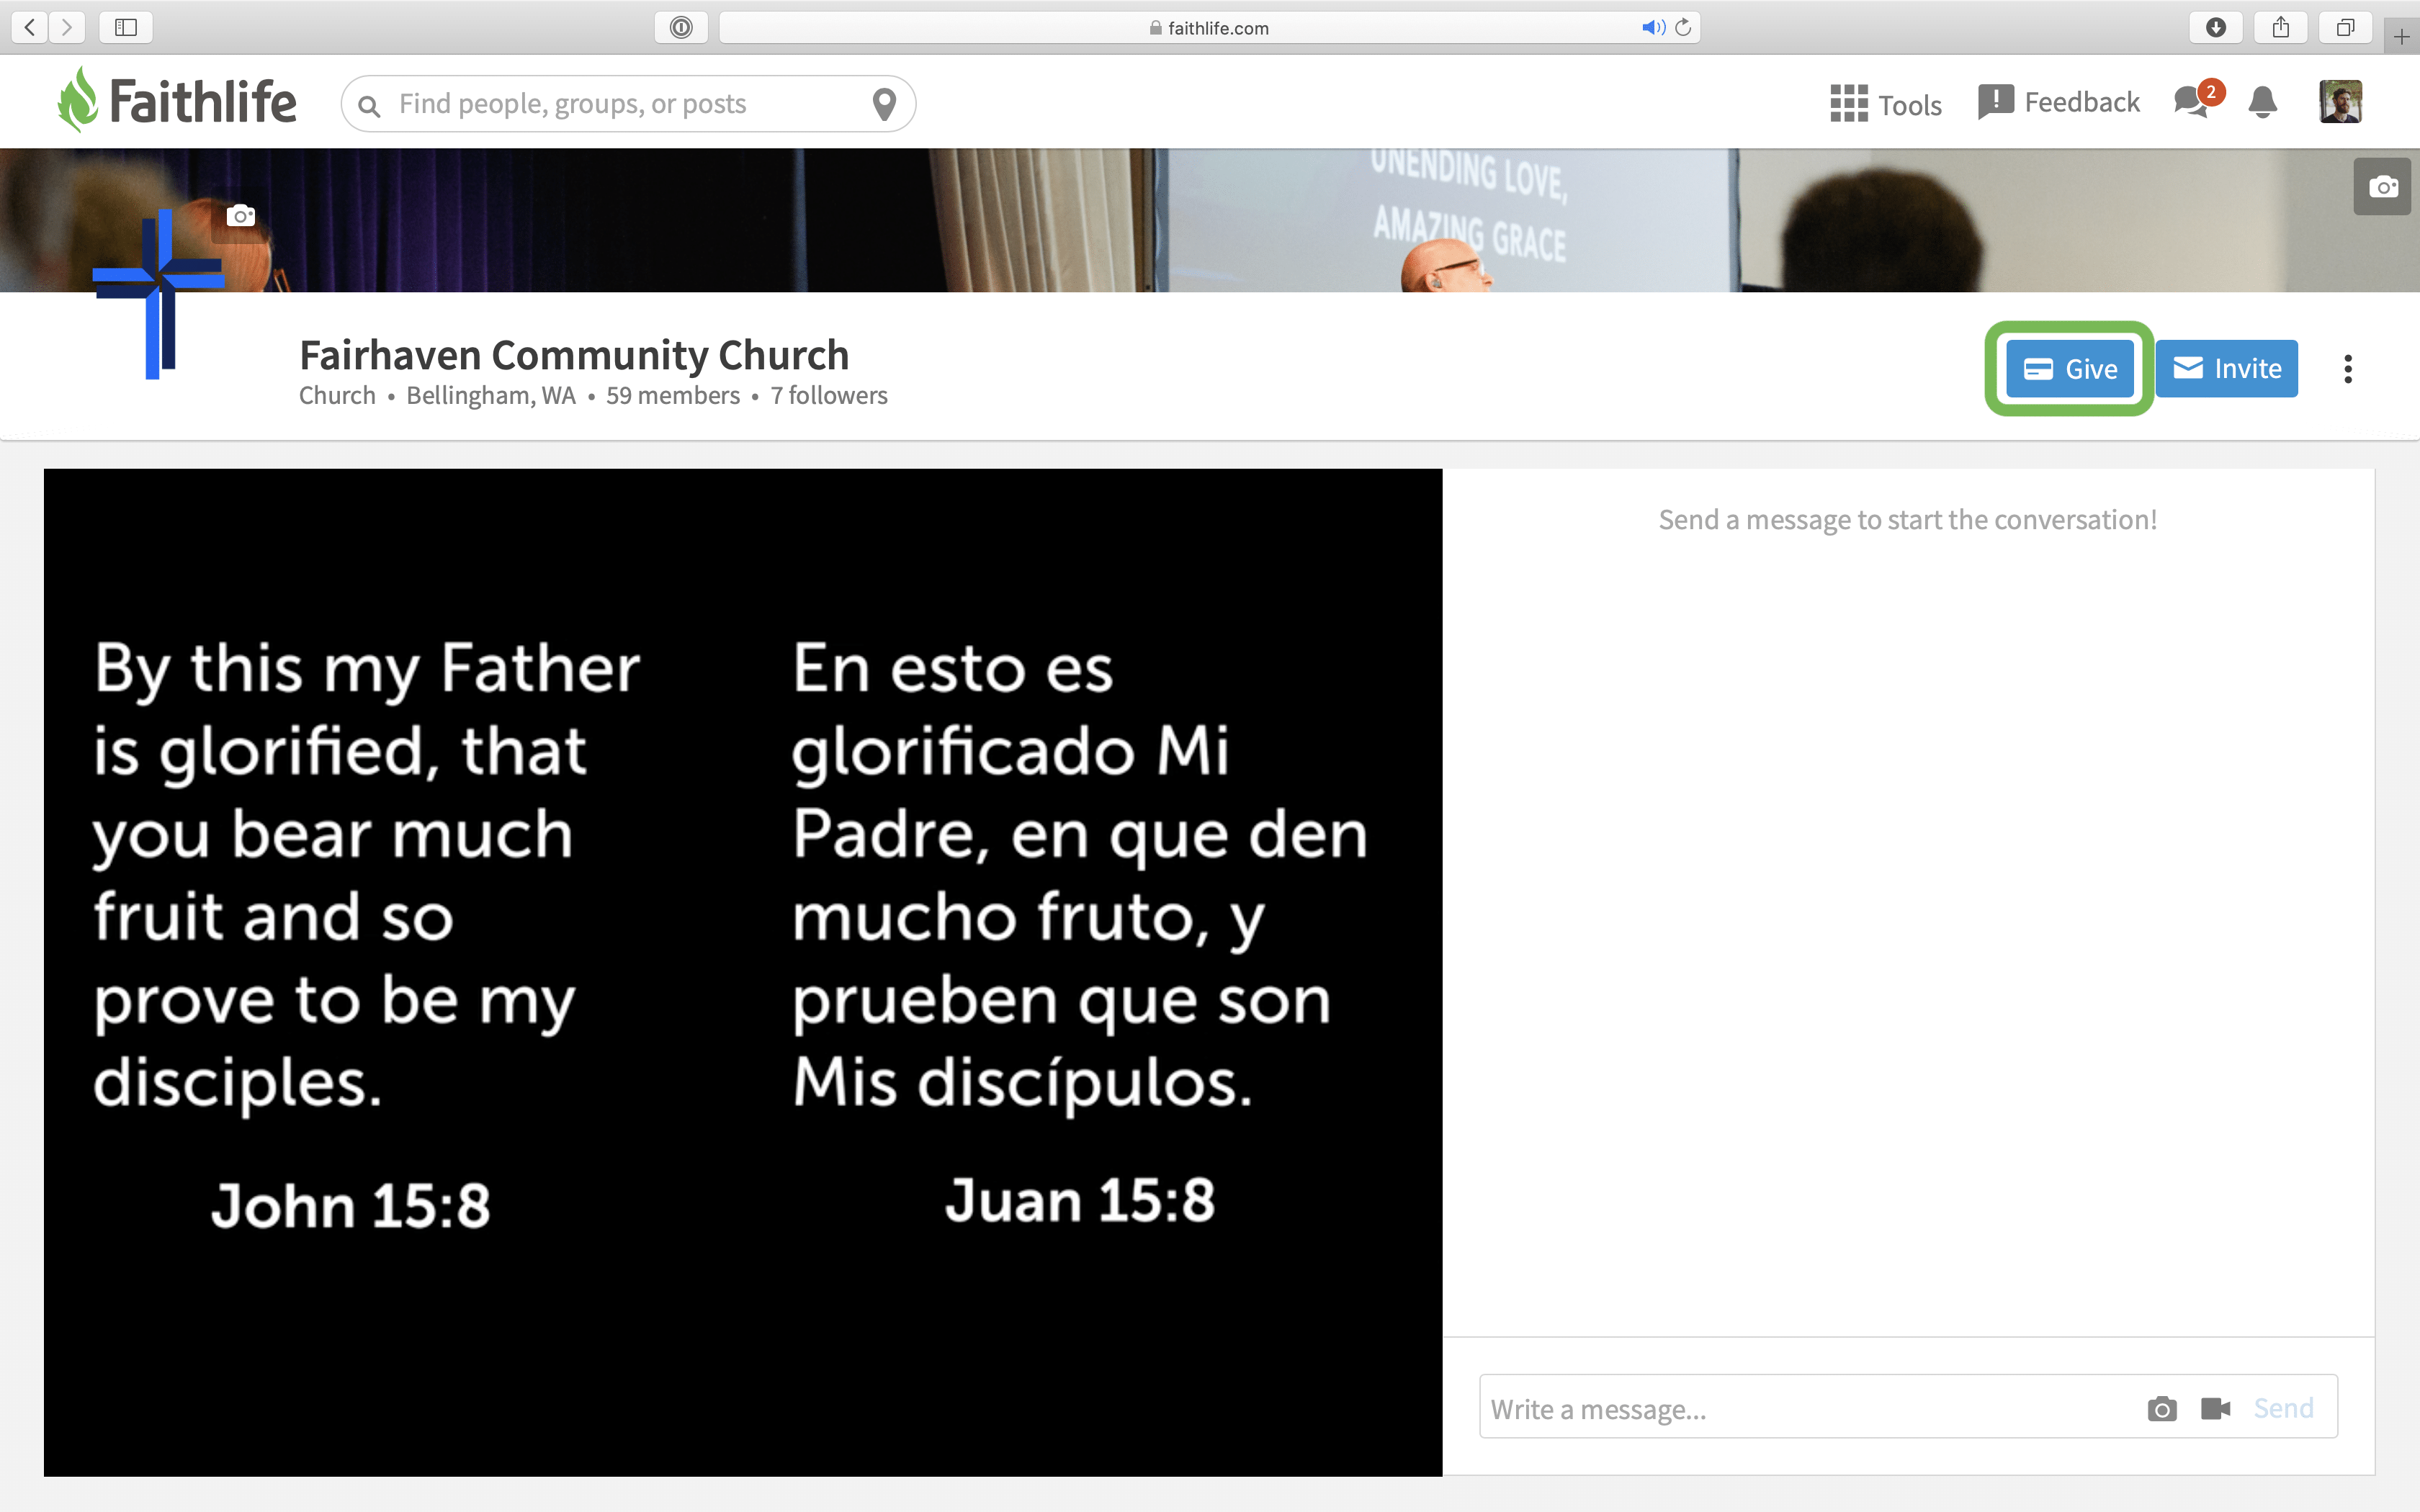Select the 'Bellingham, WA' location text
The image size is (2420, 1512).
[x=491, y=396]
